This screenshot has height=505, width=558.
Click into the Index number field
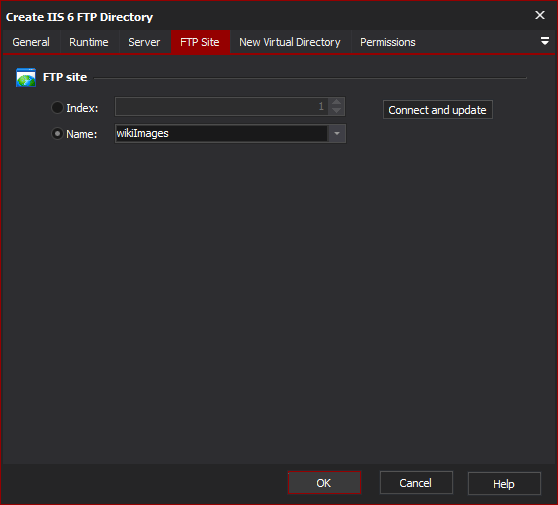222,106
